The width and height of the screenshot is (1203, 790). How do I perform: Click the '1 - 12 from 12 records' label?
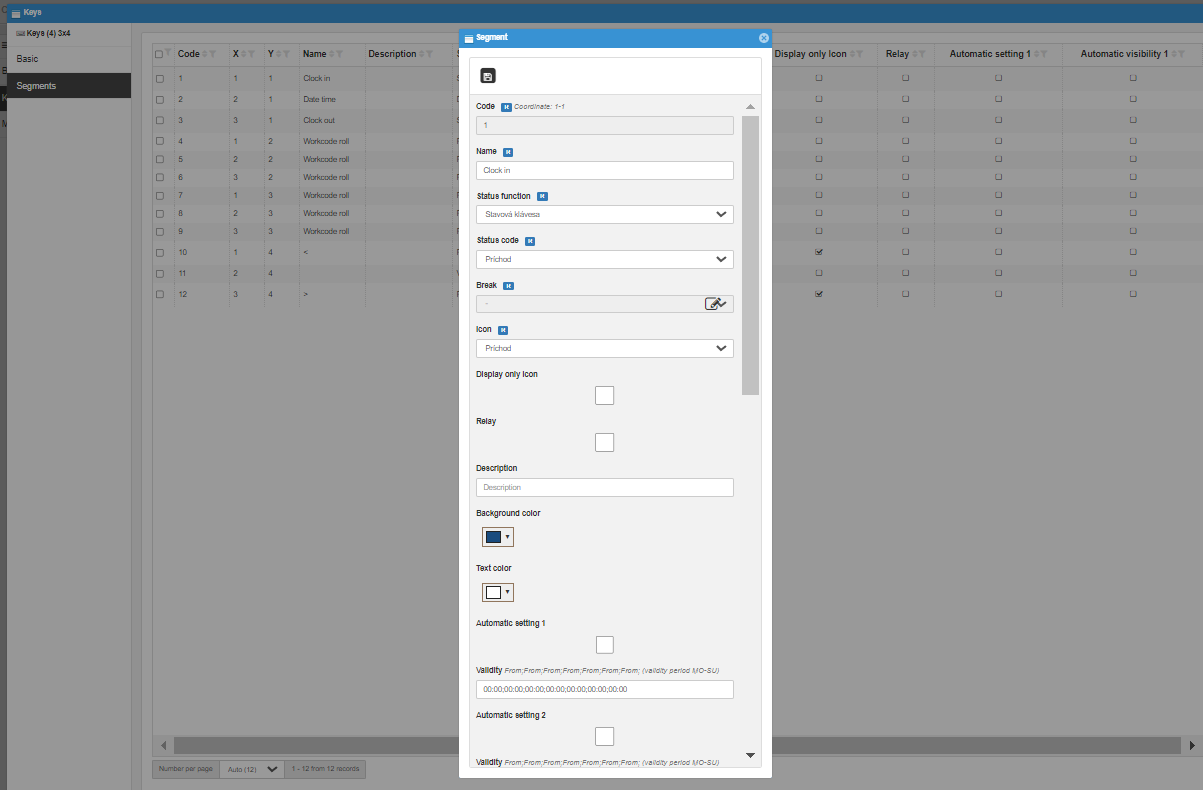click(325, 769)
